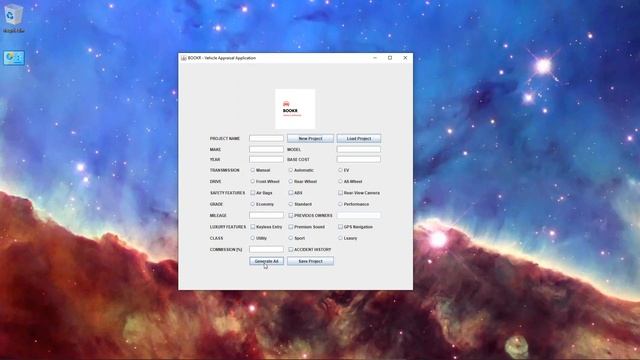This screenshot has width=640, height=360.
Task: Click the BOOKR title bar app icon
Action: [184, 58]
